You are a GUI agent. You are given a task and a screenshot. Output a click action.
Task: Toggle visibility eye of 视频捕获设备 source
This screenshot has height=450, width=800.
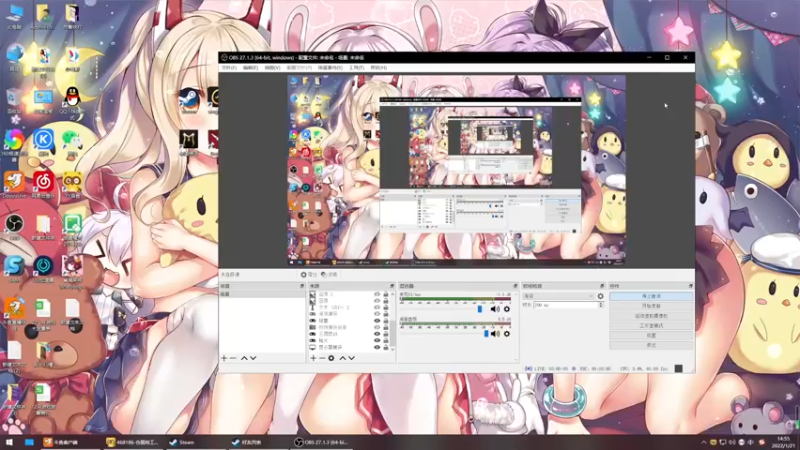point(377,327)
